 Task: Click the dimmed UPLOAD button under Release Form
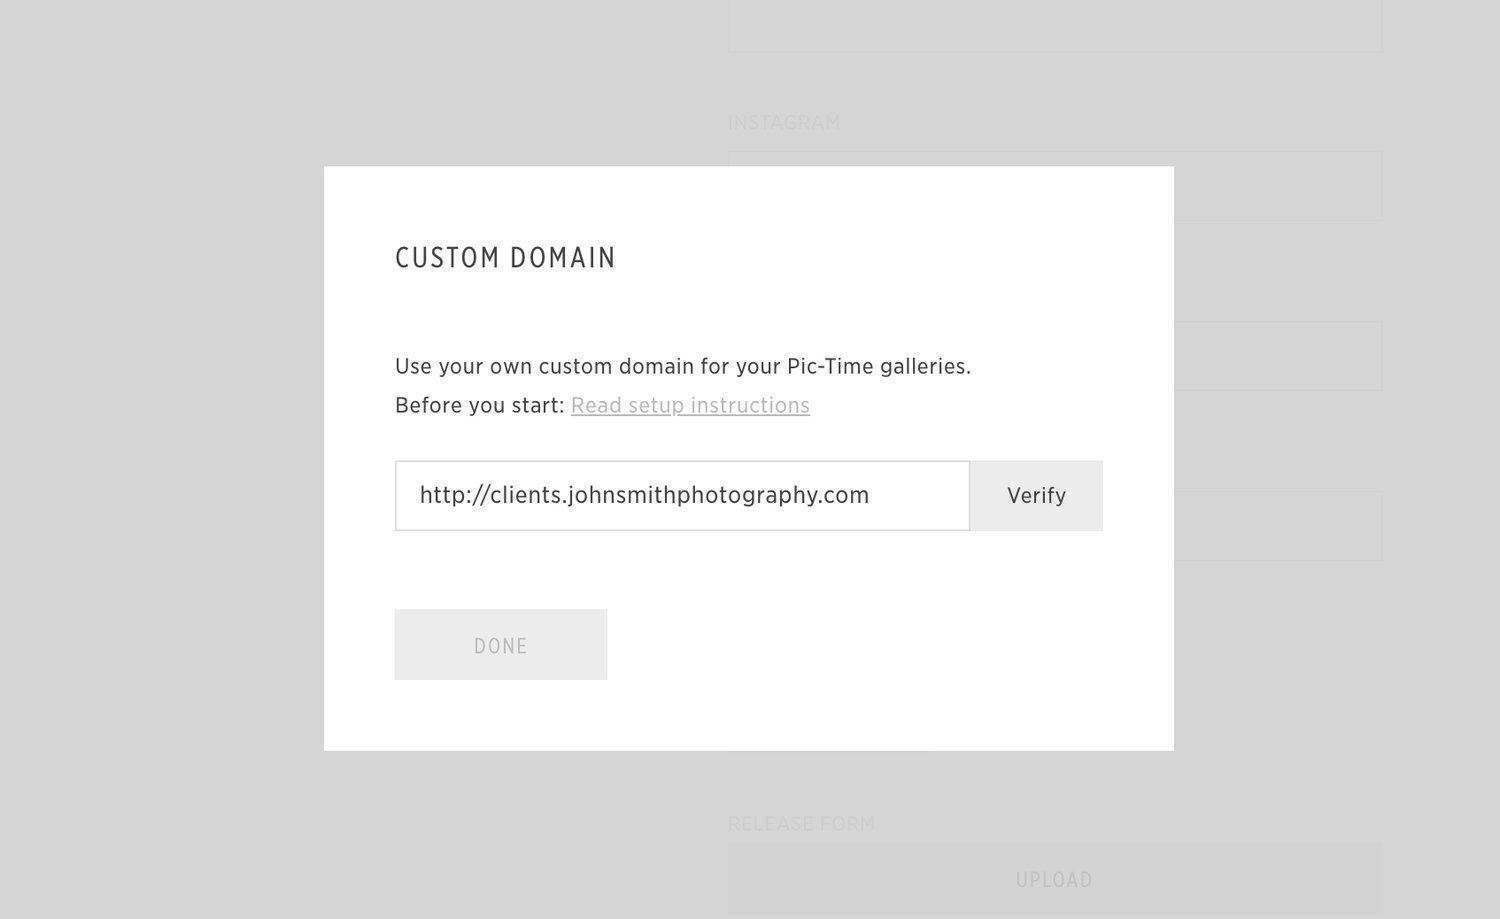click(1053, 879)
